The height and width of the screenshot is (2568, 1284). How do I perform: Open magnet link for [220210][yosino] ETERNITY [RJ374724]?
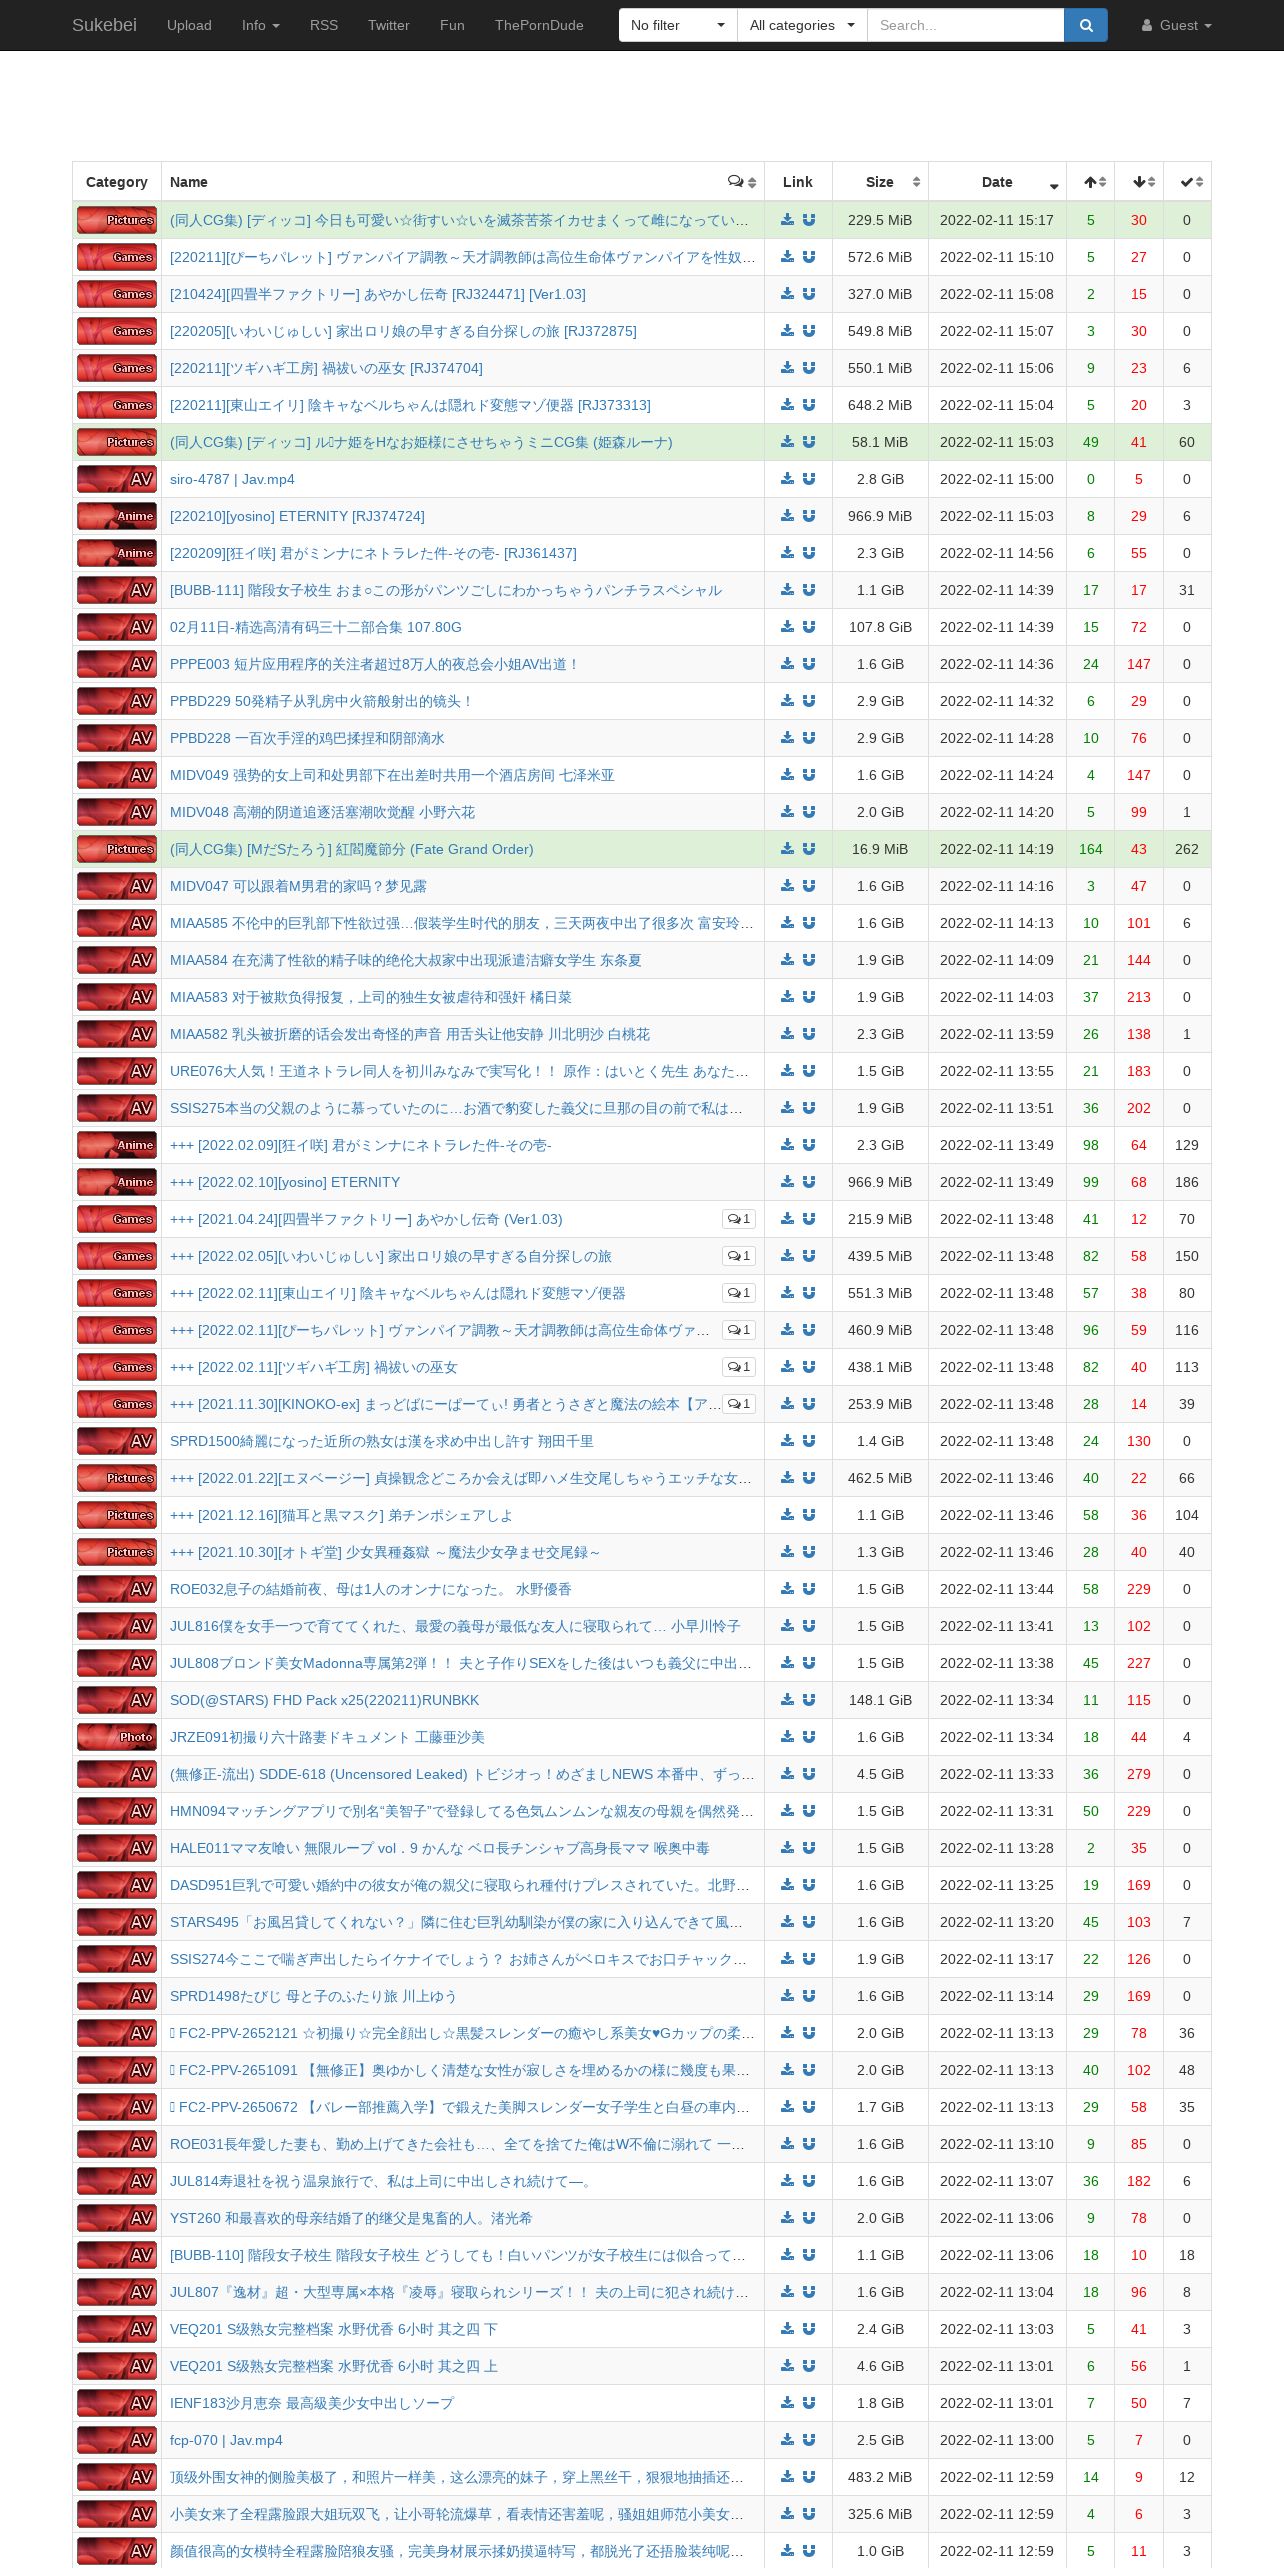tap(809, 516)
